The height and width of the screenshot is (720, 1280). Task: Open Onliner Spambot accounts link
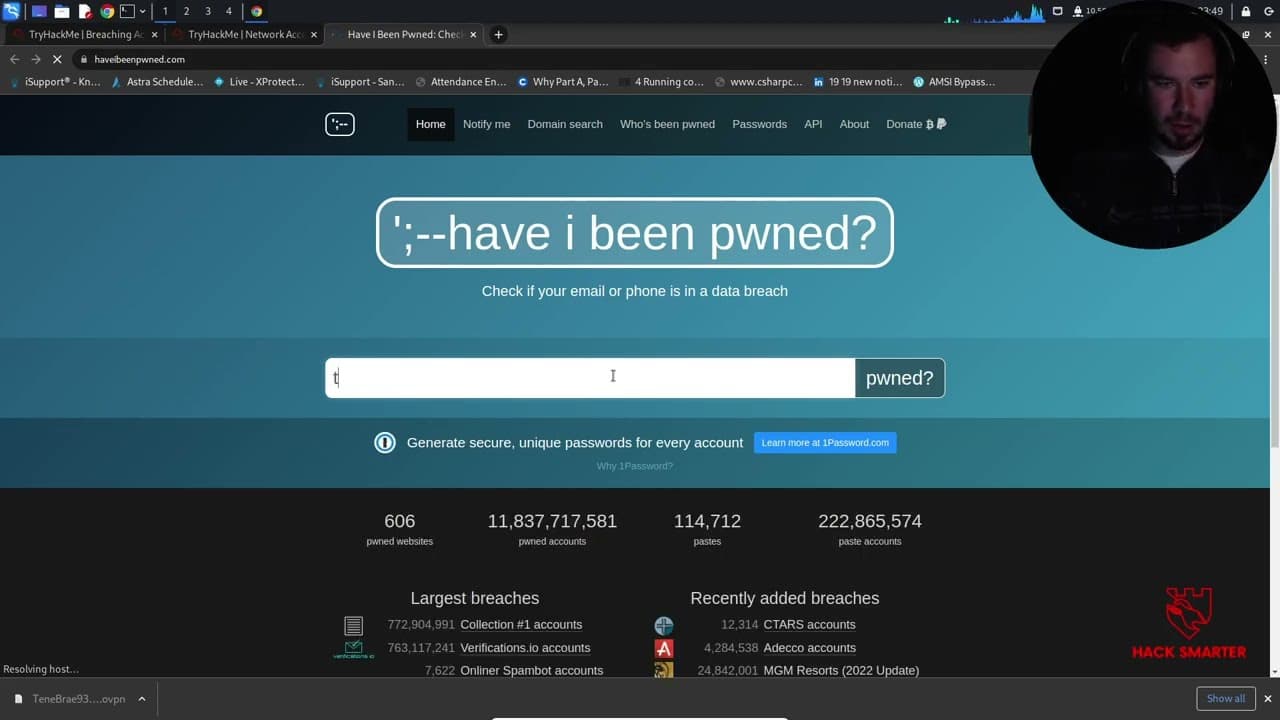tap(531, 670)
